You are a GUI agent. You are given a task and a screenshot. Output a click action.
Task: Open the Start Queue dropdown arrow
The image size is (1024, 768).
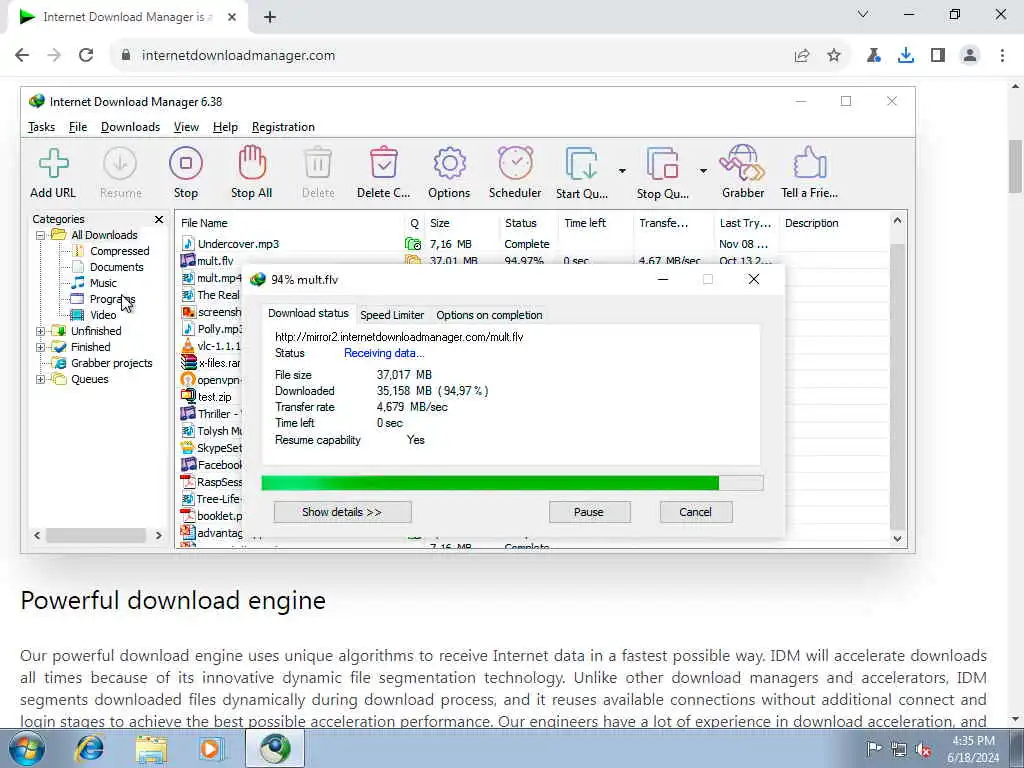(622, 171)
